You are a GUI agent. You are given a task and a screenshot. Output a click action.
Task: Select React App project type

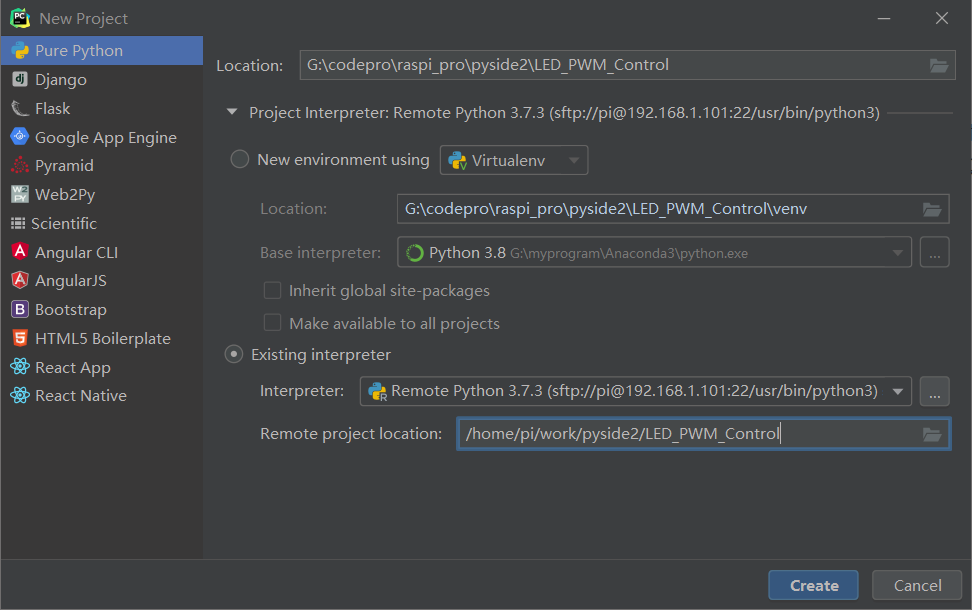(102, 367)
